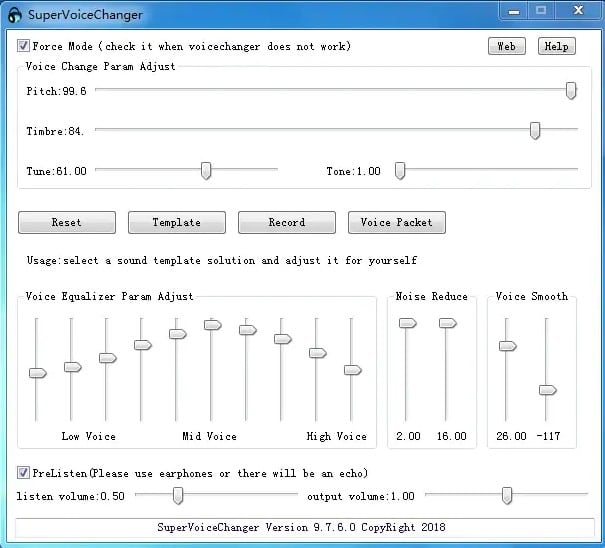Click the Voice Smooth -117 slider handle

point(548,390)
